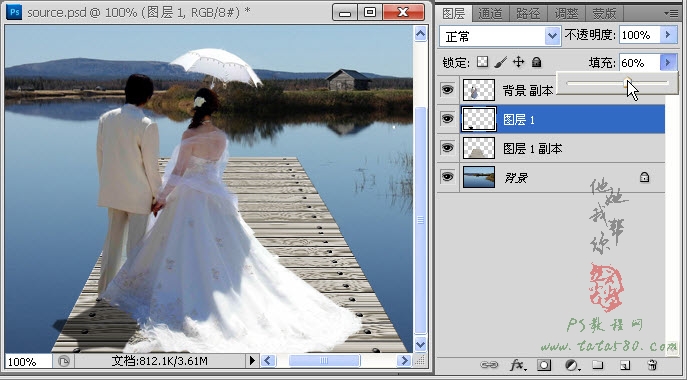Click the vertical scrollbar thumb
Image resolution: width=687 pixels, height=380 pixels.
420,220
